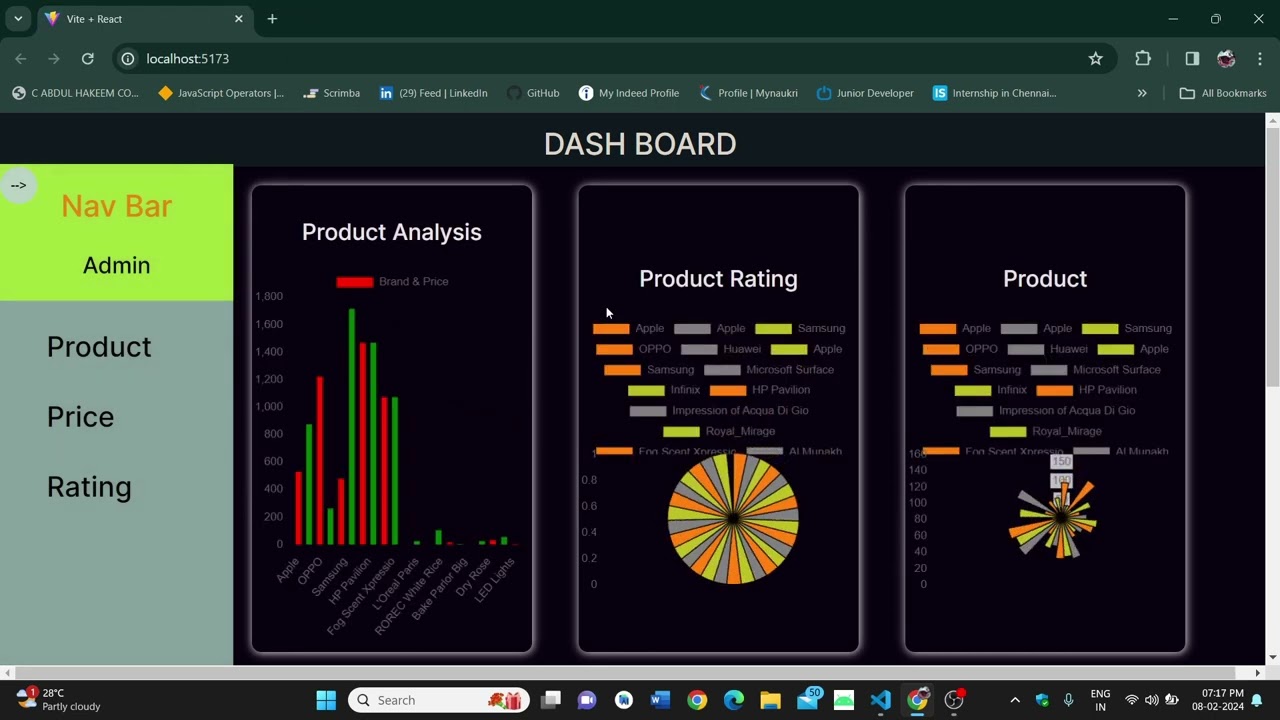
Task: Open the Extensions puzzle icon
Action: [x=1143, y=59]
